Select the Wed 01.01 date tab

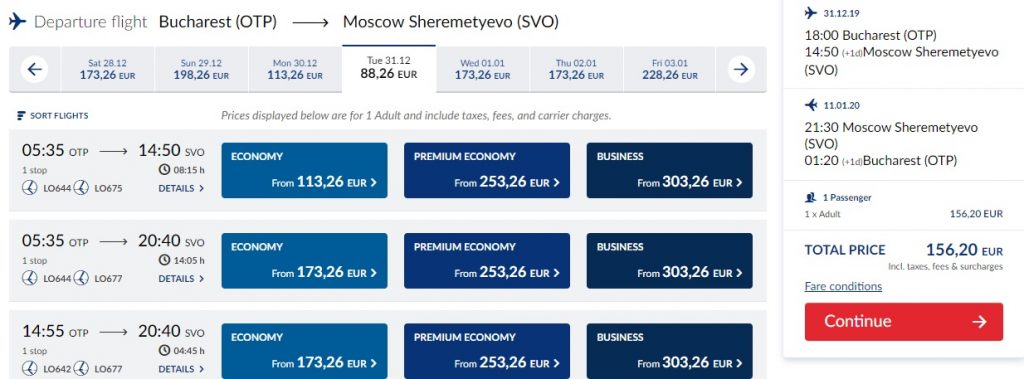tap(482, 69)
